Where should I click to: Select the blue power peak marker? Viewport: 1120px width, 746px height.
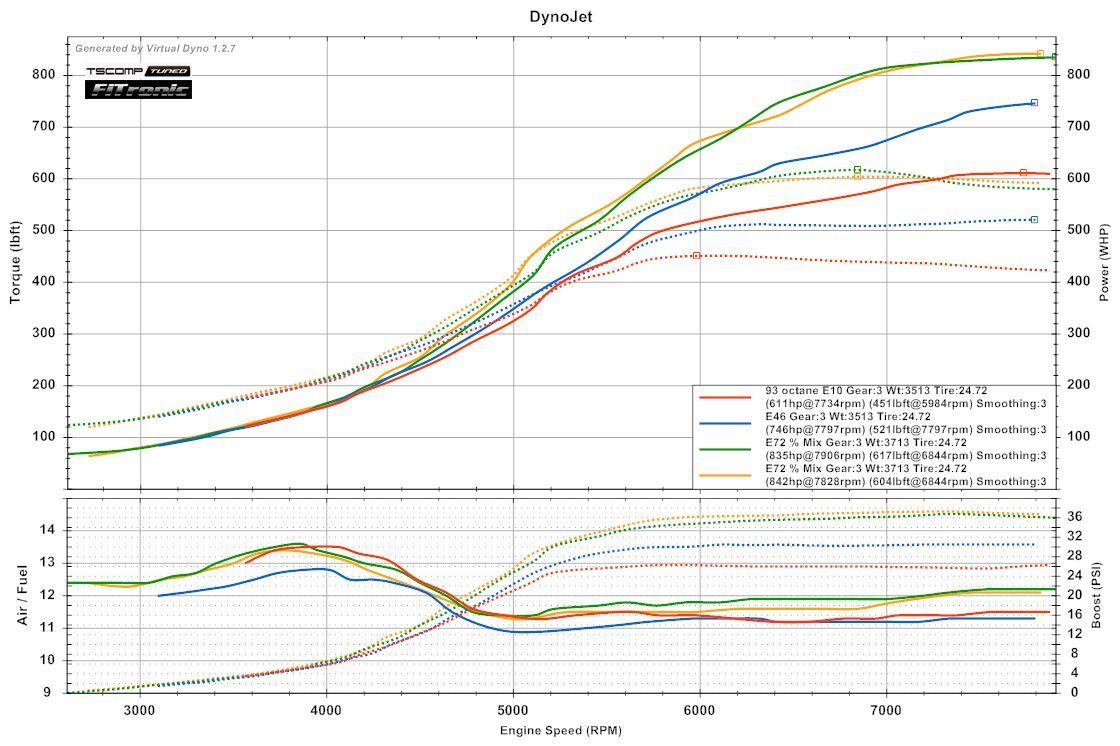[1034, 102]
